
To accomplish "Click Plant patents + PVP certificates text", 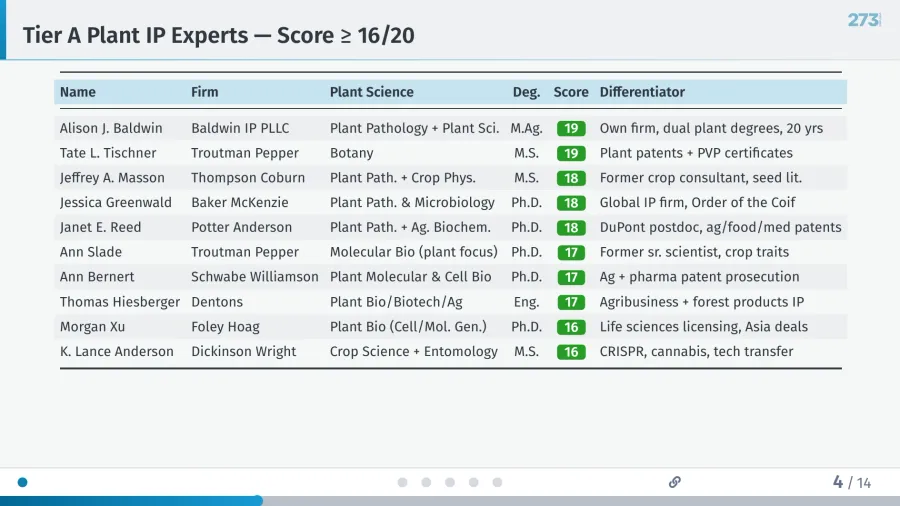I will pos(696,153).
